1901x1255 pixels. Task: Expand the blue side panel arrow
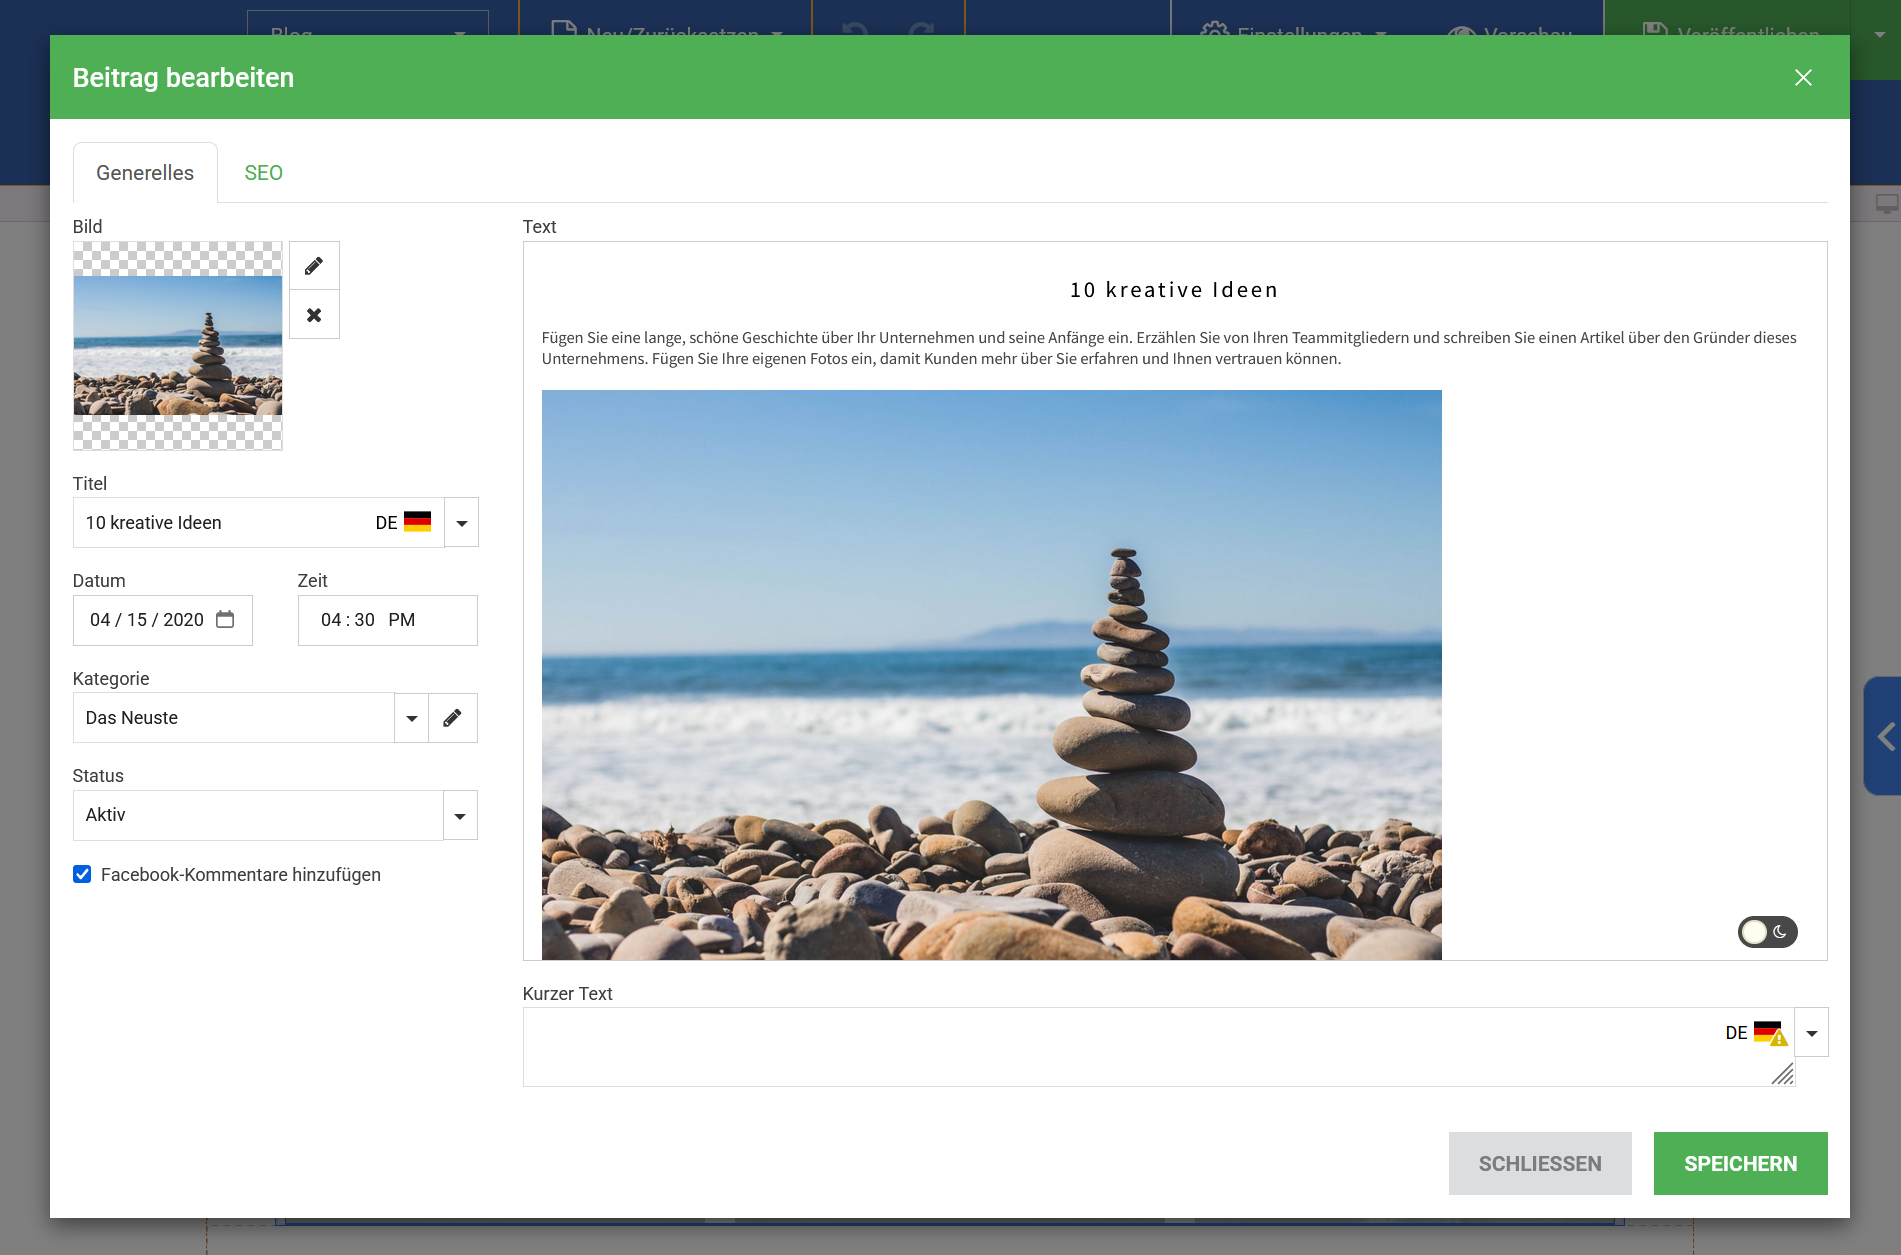pos(1885,737)
